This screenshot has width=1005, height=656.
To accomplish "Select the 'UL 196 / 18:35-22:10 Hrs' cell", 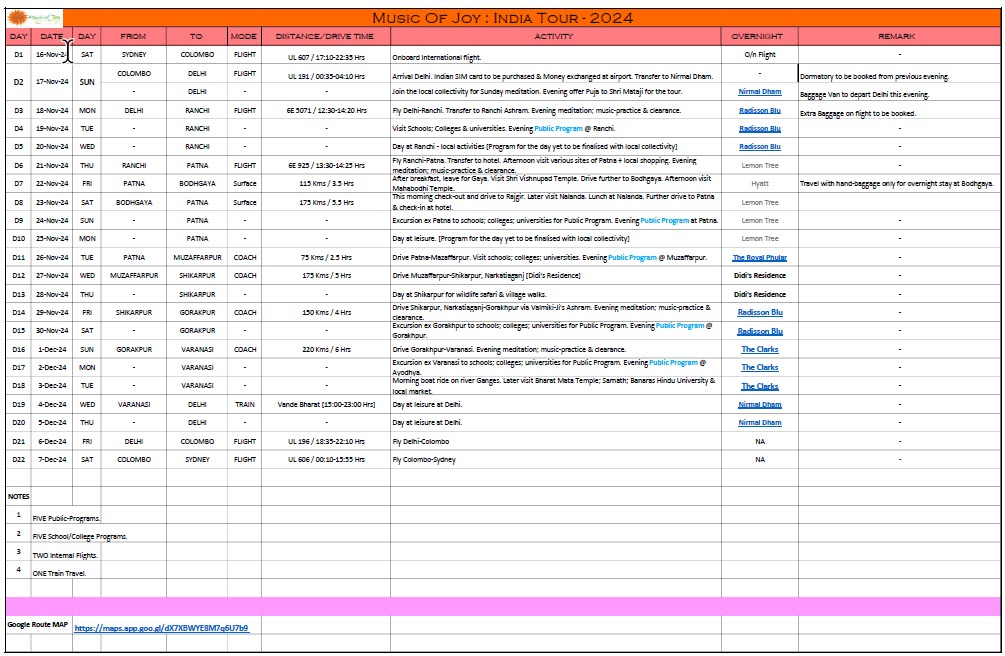I will pyautogui.click(x=326, y=441).
